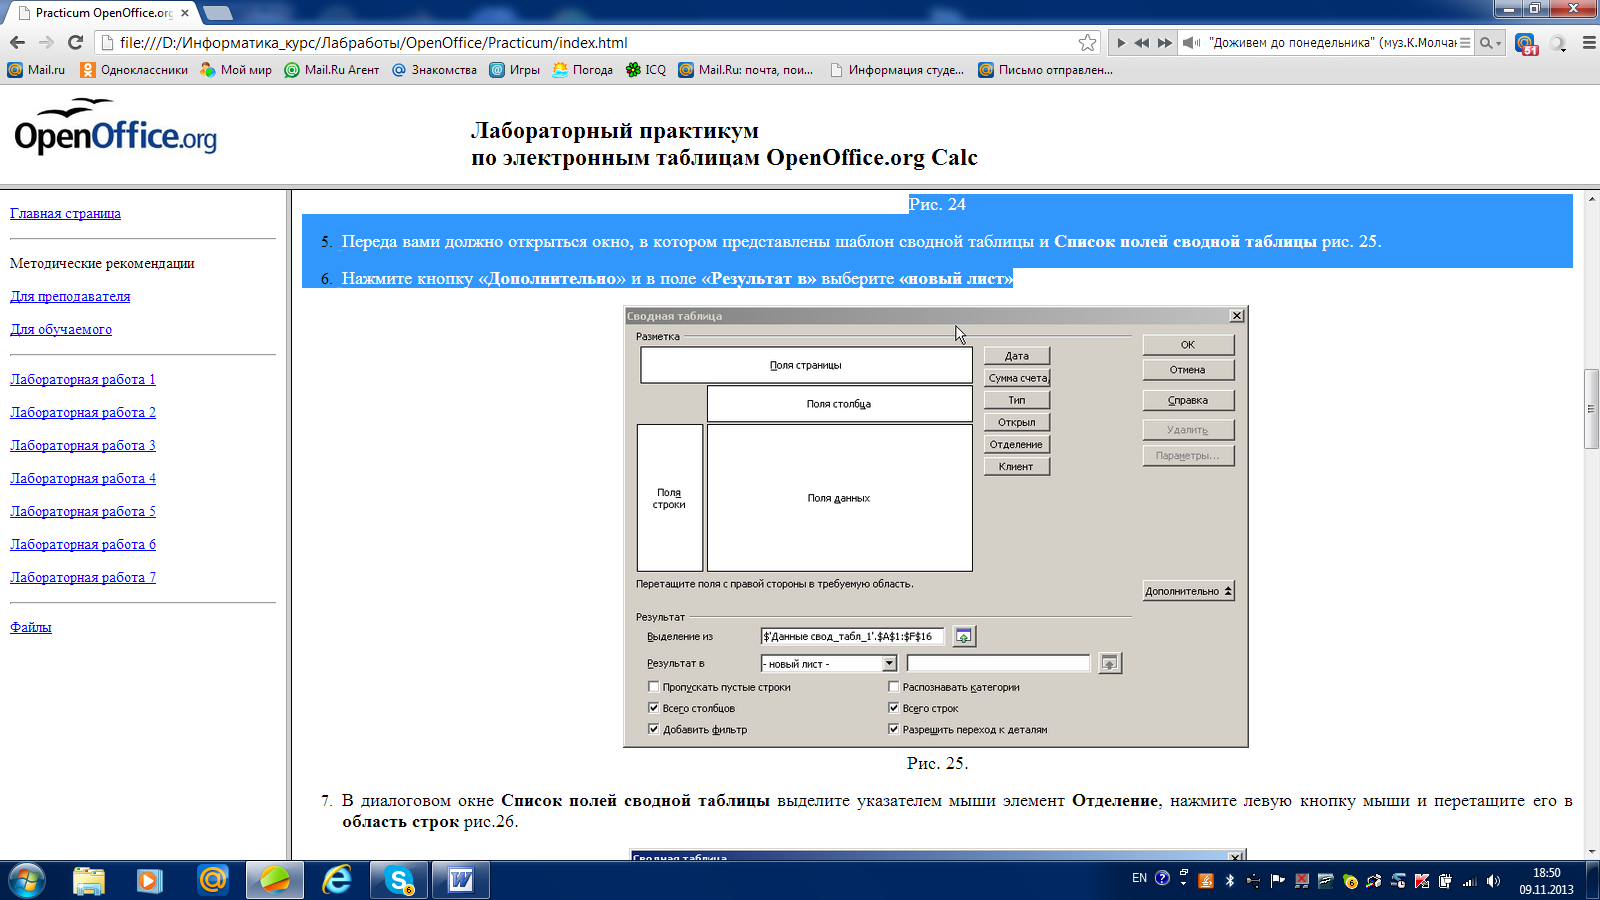Open the playlist icon beside the song title
Screen dimensions: 1600x900
(x=1465, y=43)
